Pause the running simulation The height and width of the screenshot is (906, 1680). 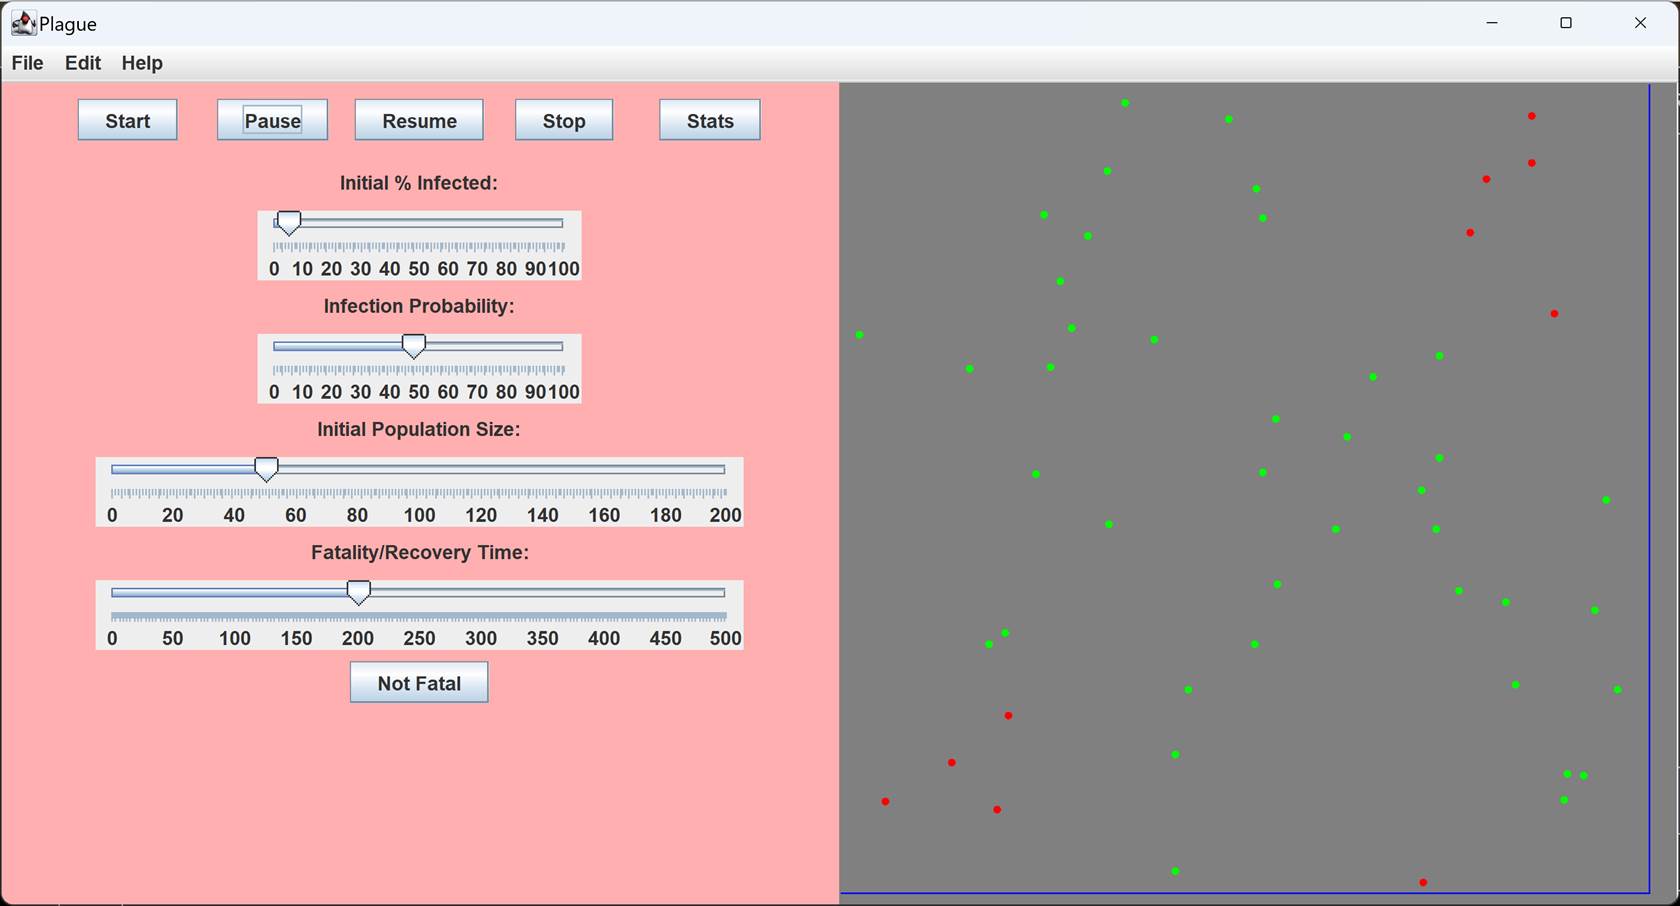[272, 120]
